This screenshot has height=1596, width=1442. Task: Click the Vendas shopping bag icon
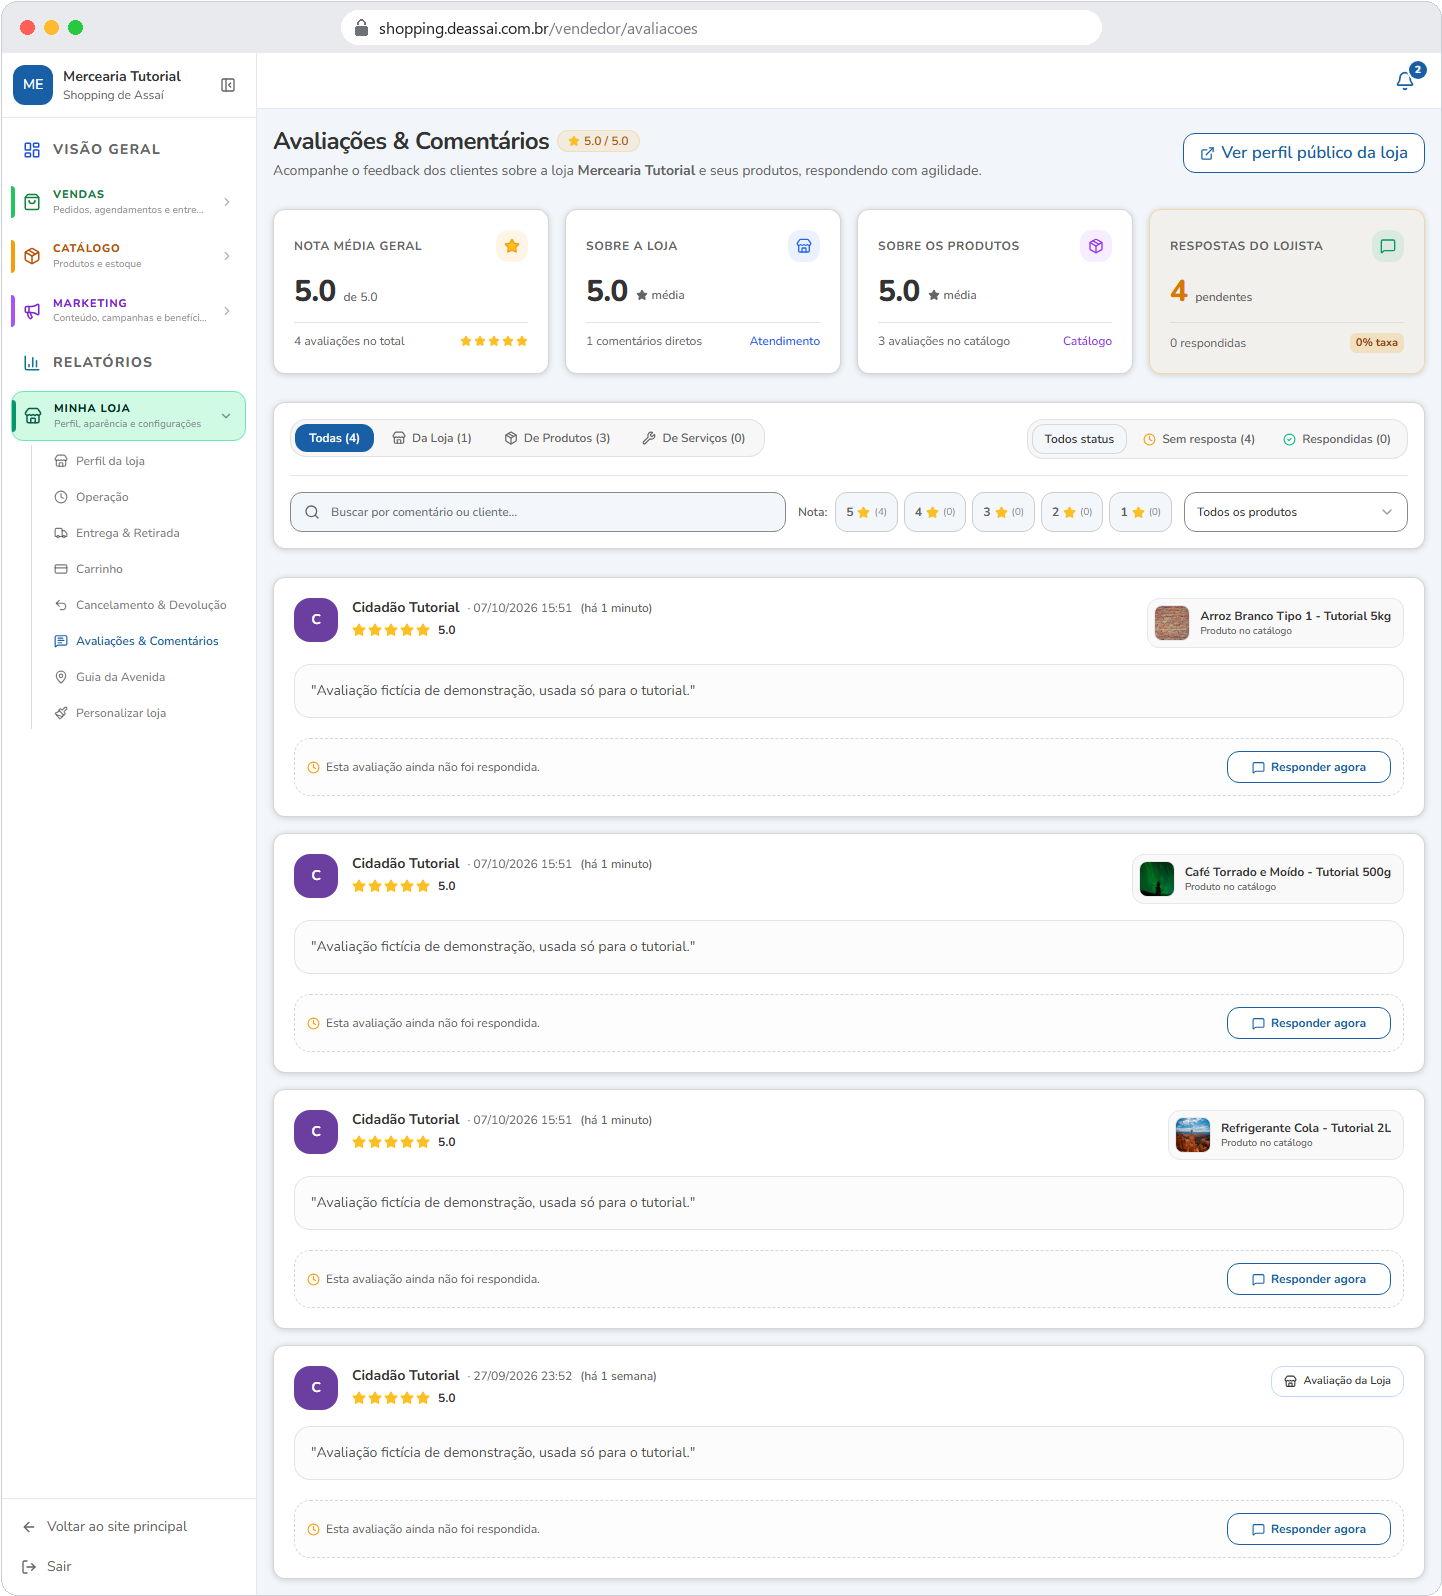32,202
